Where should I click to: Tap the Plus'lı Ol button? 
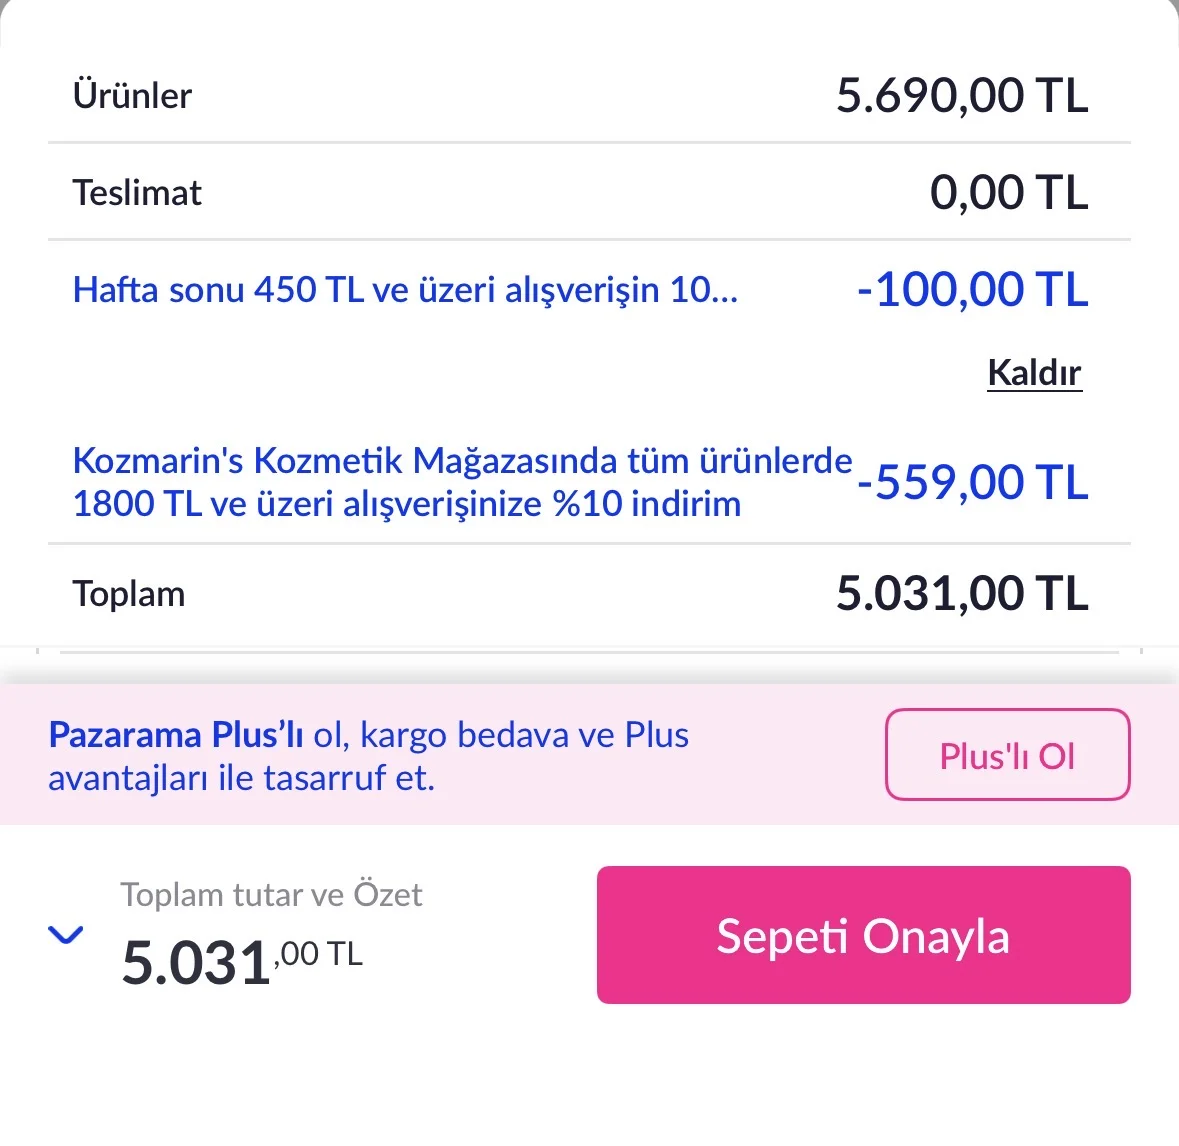click(x=1007, y=755)
